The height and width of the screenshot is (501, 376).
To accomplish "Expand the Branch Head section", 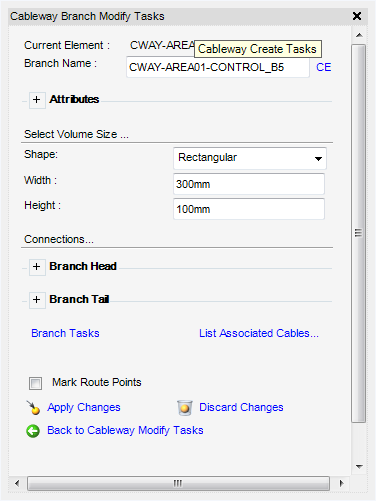I will (37, 267).
